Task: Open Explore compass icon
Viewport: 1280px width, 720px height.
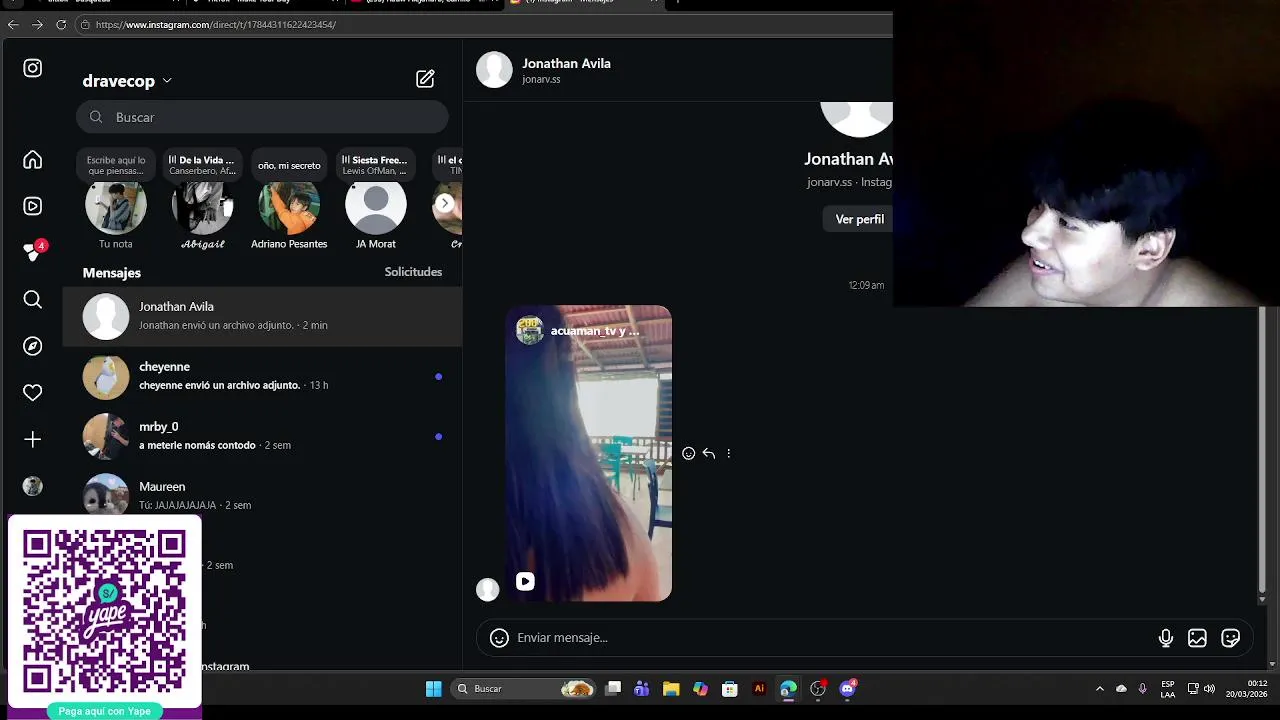Action: (x=33, y=346)
